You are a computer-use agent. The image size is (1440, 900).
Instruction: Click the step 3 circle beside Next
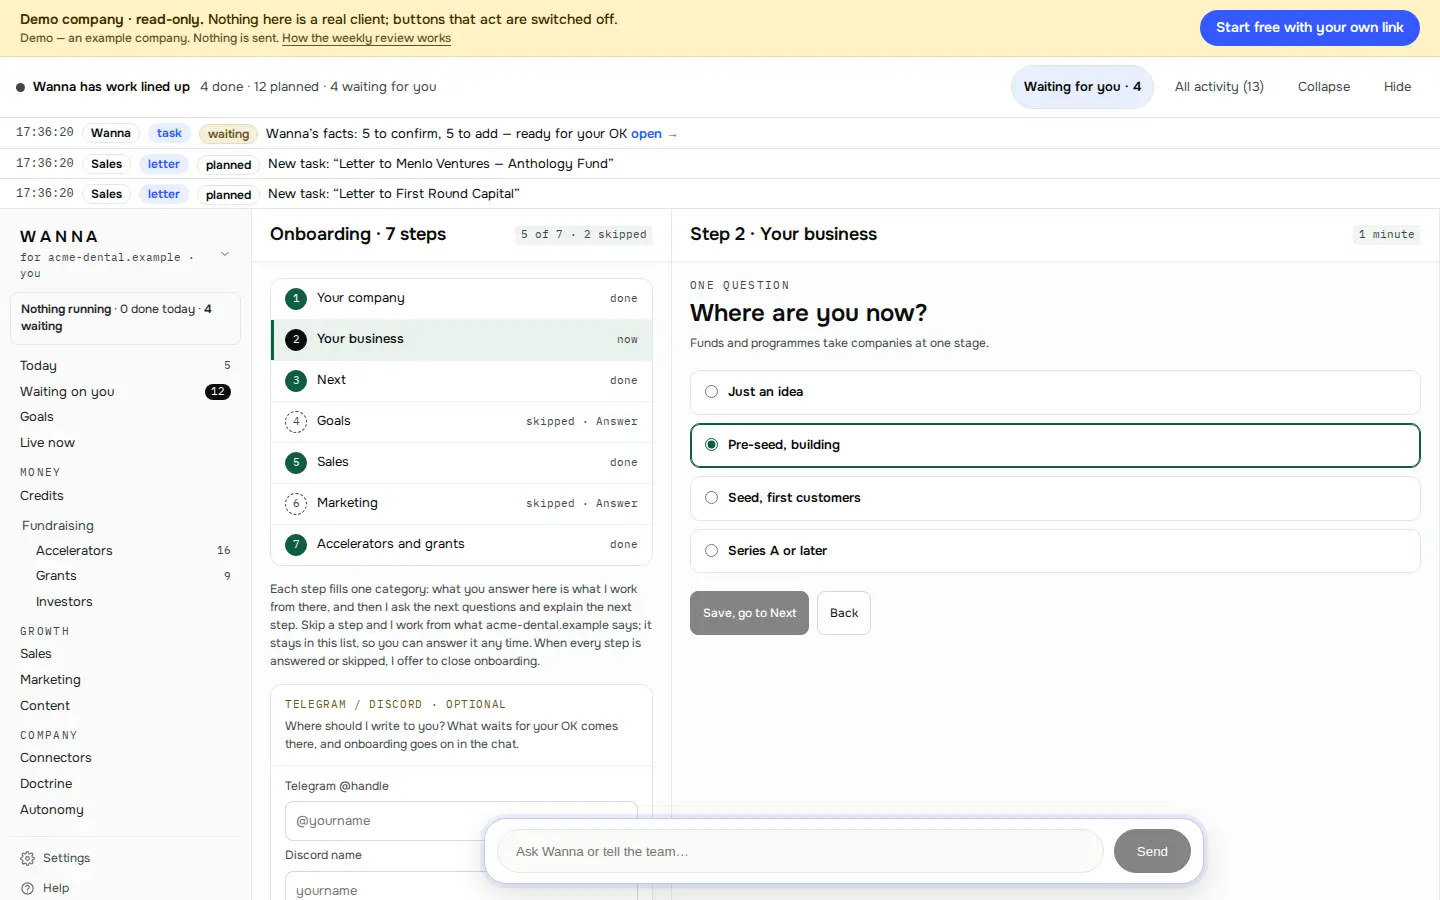[296, 380]
